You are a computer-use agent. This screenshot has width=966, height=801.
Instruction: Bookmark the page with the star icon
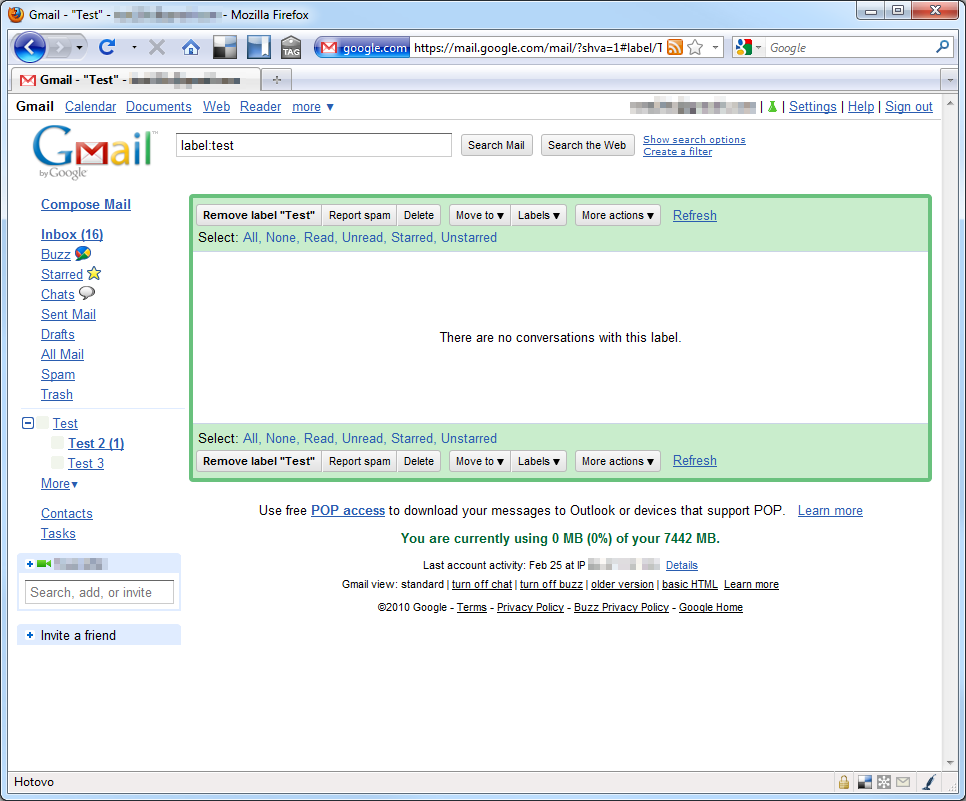click(x=695, y=47)
